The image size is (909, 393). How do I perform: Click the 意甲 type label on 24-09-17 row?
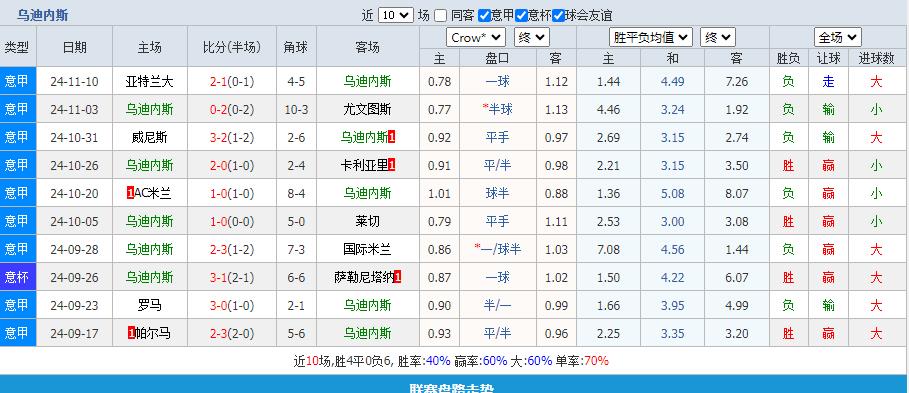[17, 333]
